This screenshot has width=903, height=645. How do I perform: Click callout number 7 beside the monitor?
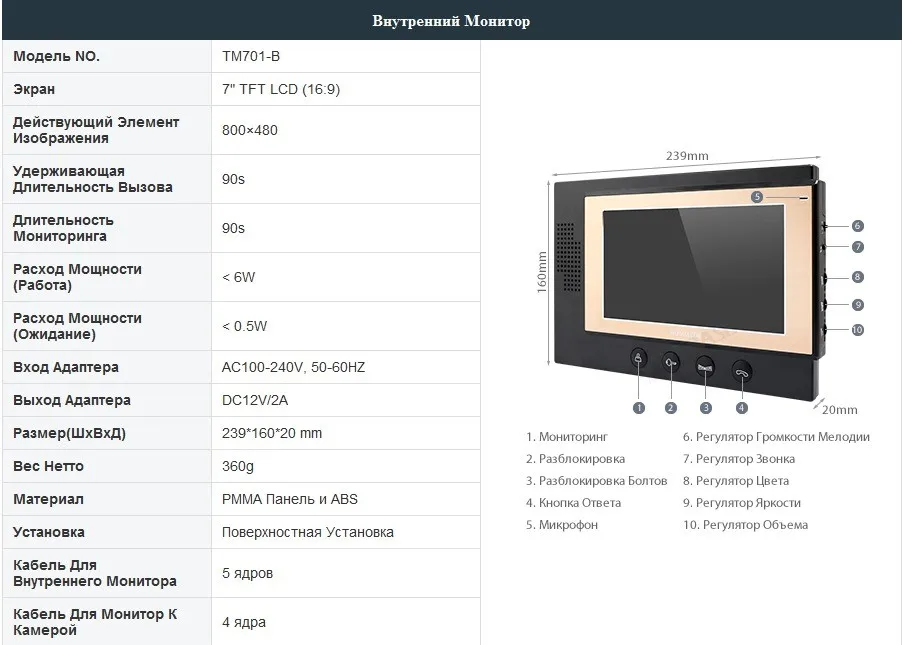click(858, 246)
